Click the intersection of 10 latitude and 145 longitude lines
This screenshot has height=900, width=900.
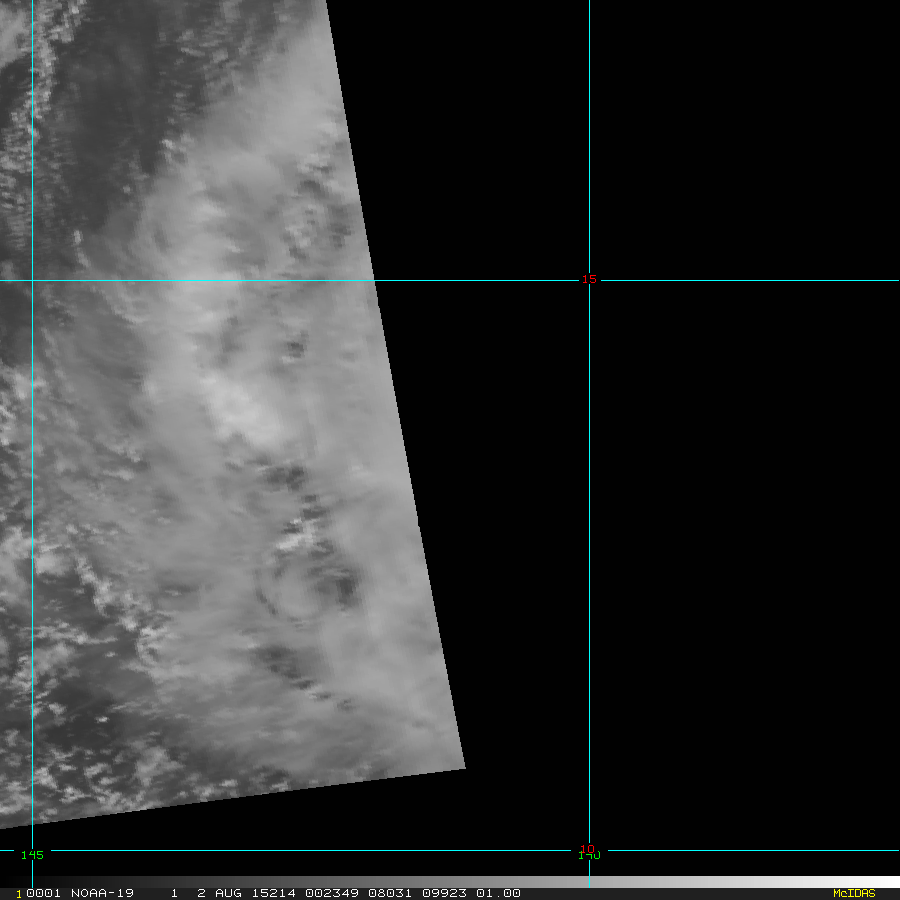point(33,851)
